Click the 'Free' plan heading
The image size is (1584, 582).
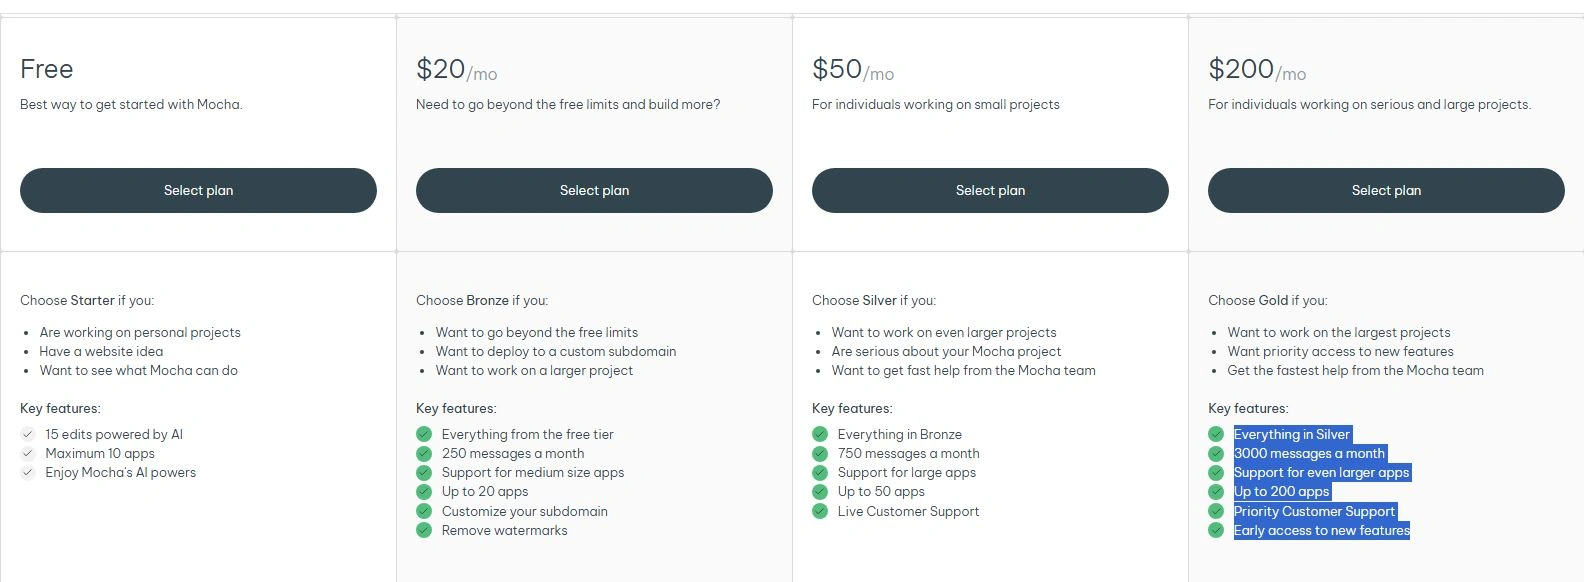[x=47, y=69]
